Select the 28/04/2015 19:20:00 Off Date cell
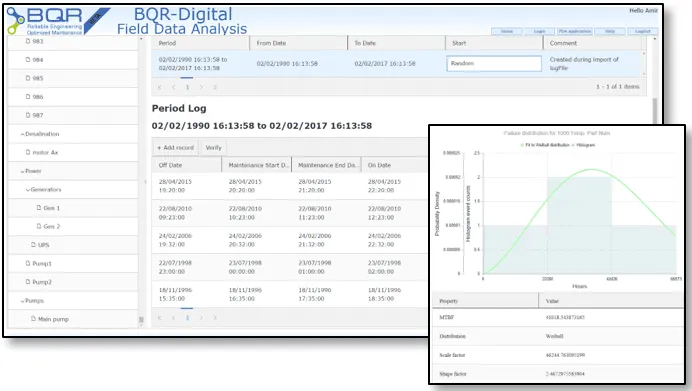Image resolution: width=692 pixels, height=391 pixels. point(187,186)
